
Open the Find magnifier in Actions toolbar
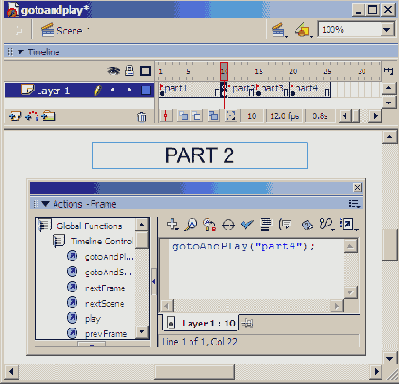(191, 224)
